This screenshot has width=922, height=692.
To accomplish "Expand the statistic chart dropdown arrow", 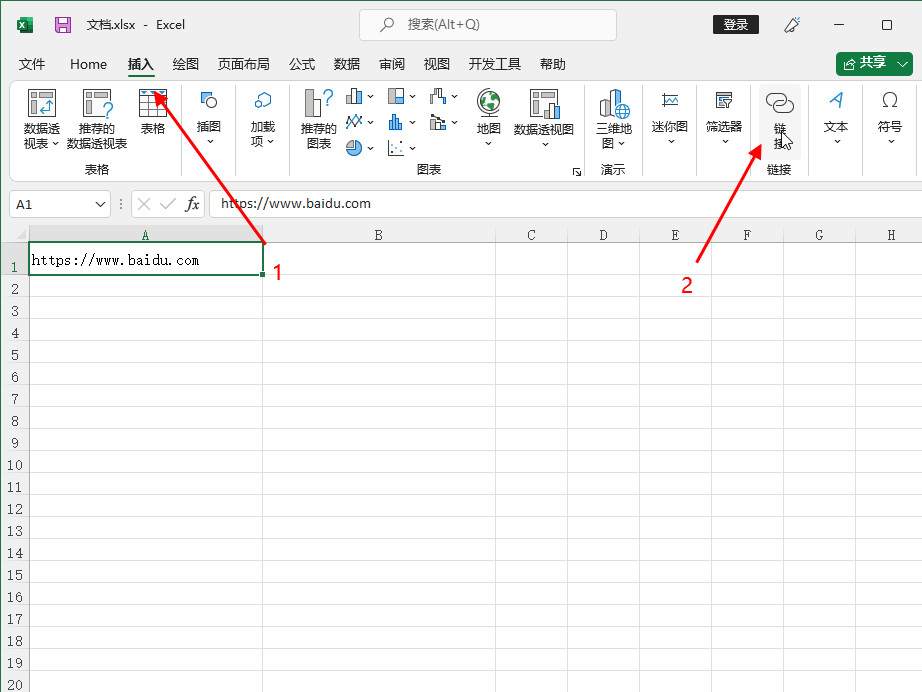I will pyautogui.click(x=413, y=122).
